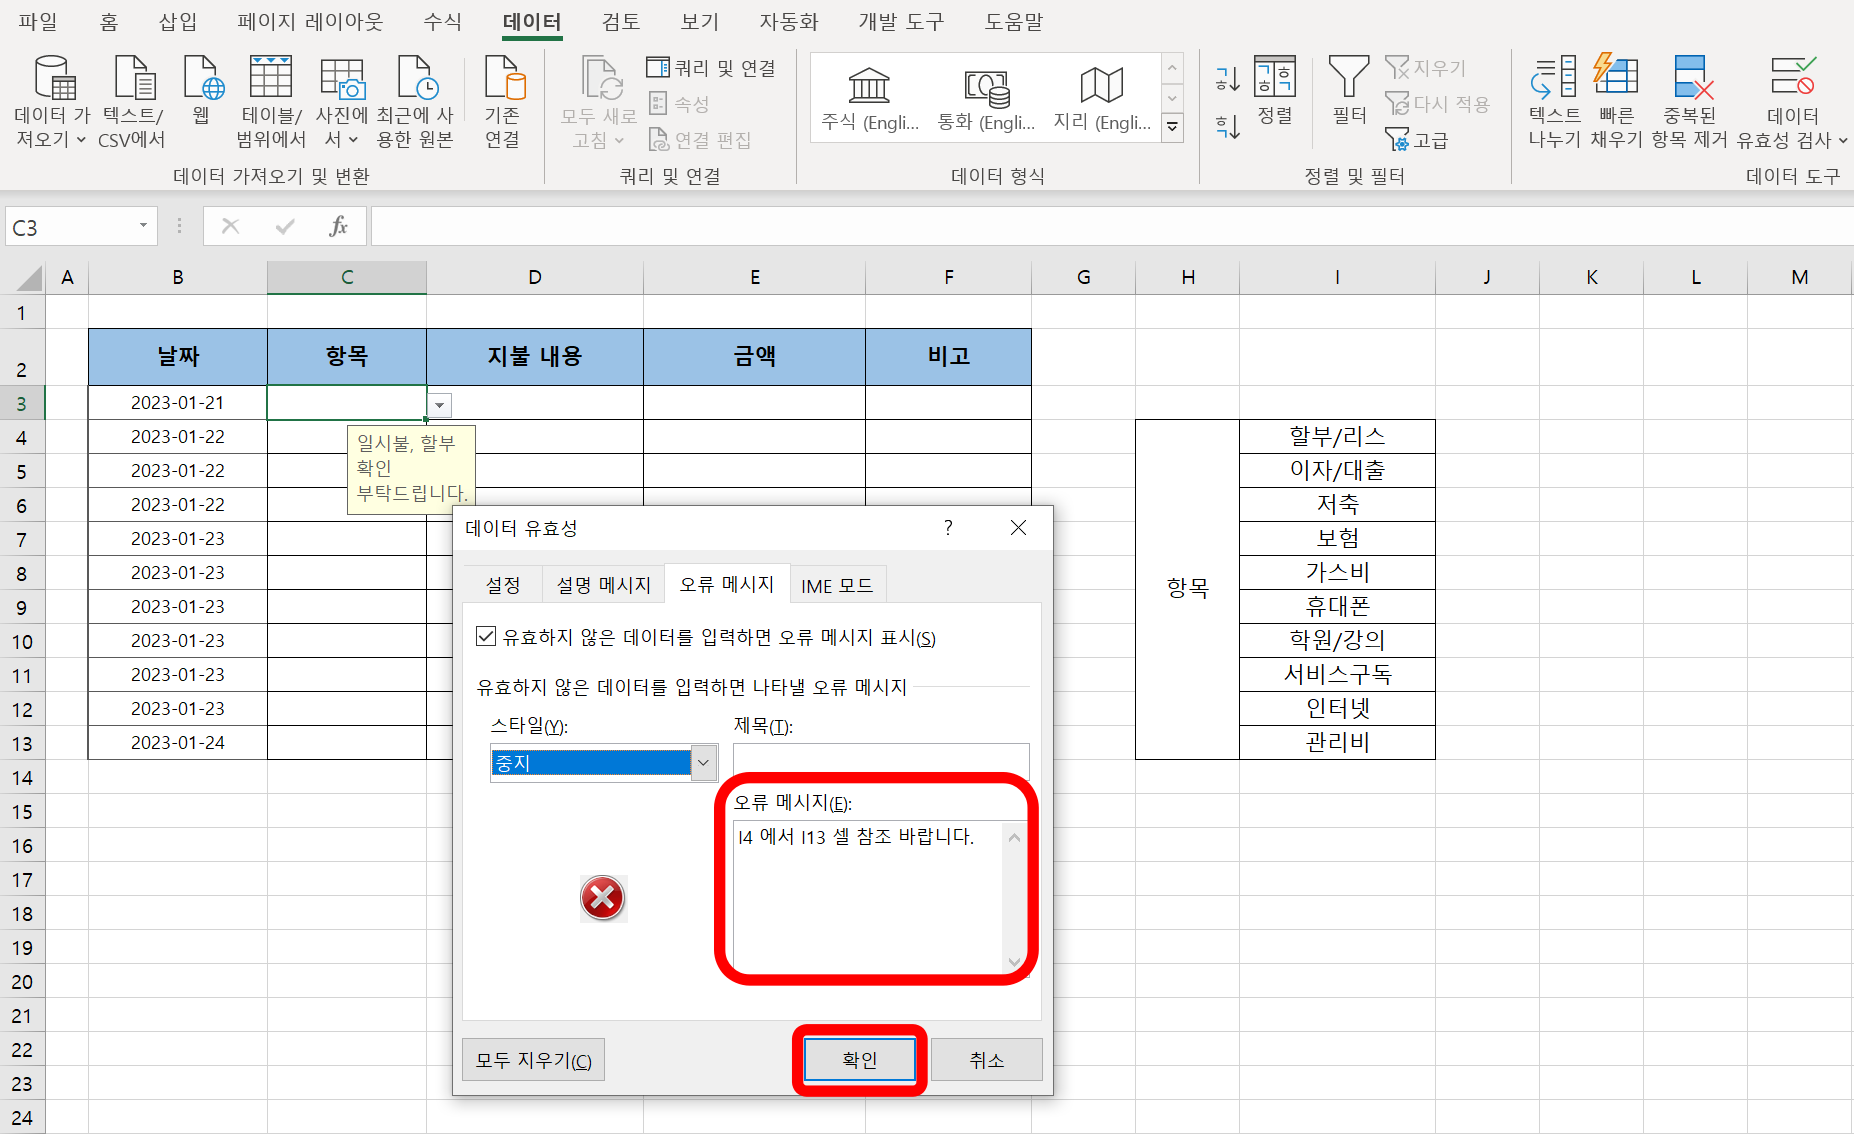Open the 파일 ribbon tab

[x=38, y=22]
